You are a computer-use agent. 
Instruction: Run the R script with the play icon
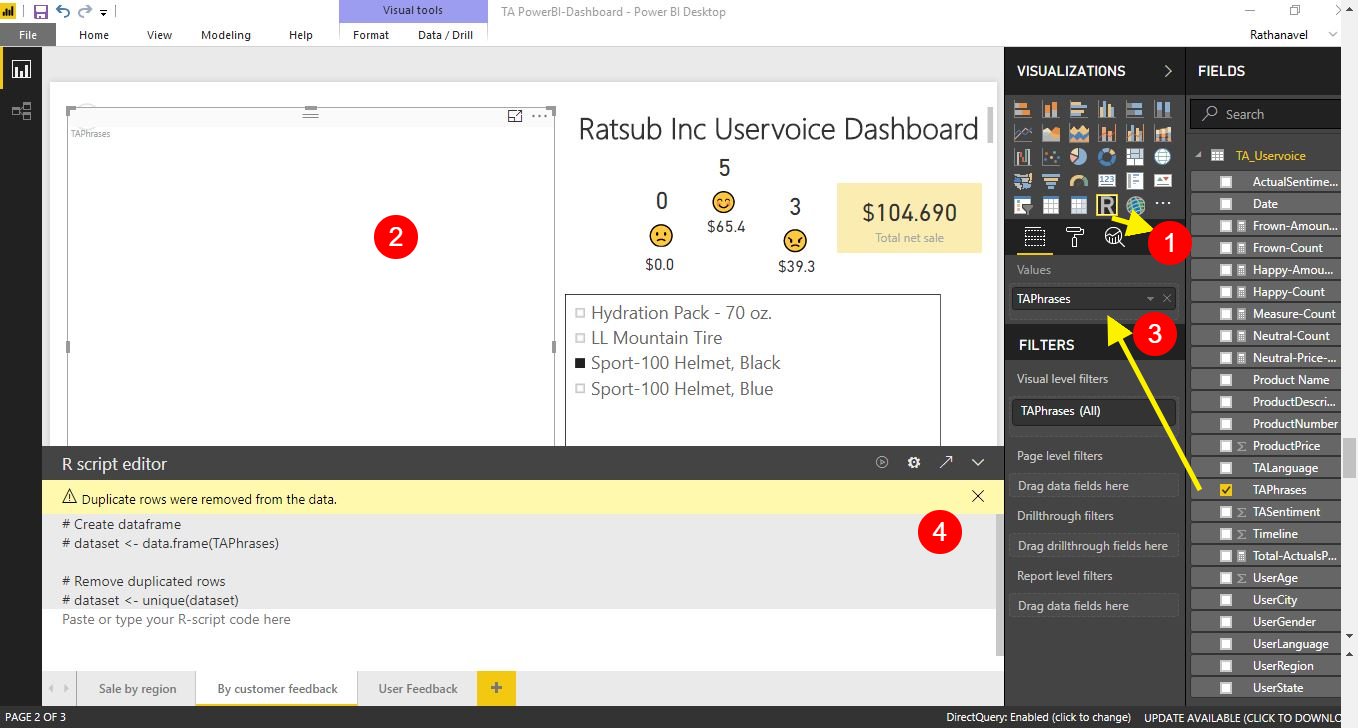[881, 462]
